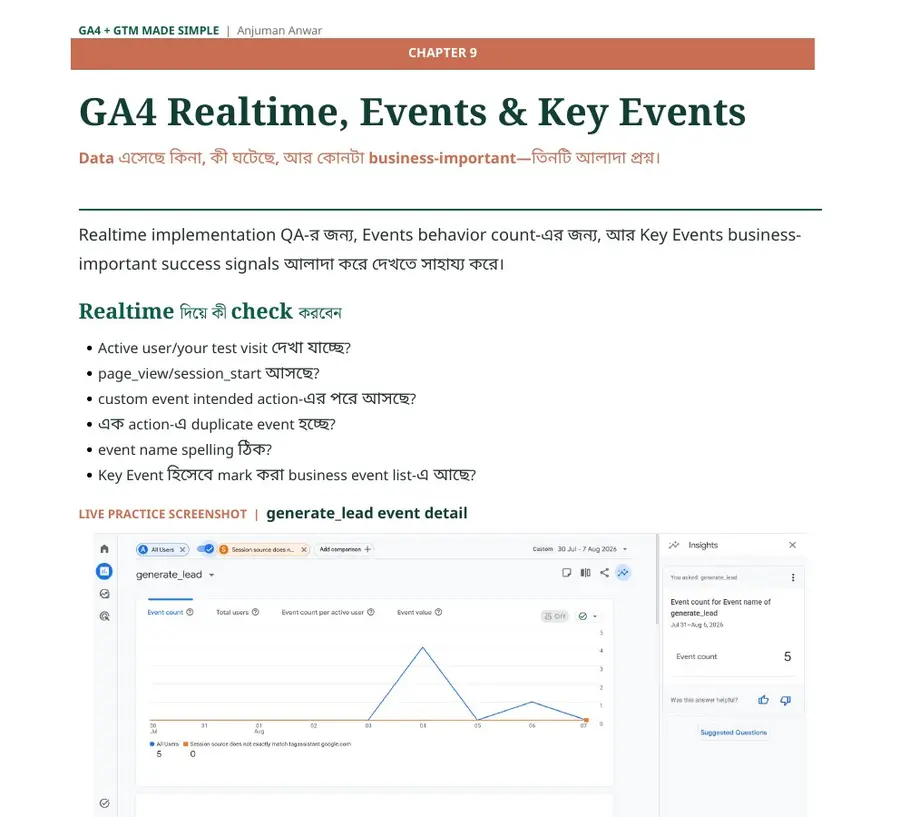Remove the Session source comparison chip
This screenshot has width=900, height=817.
(304, 549)
